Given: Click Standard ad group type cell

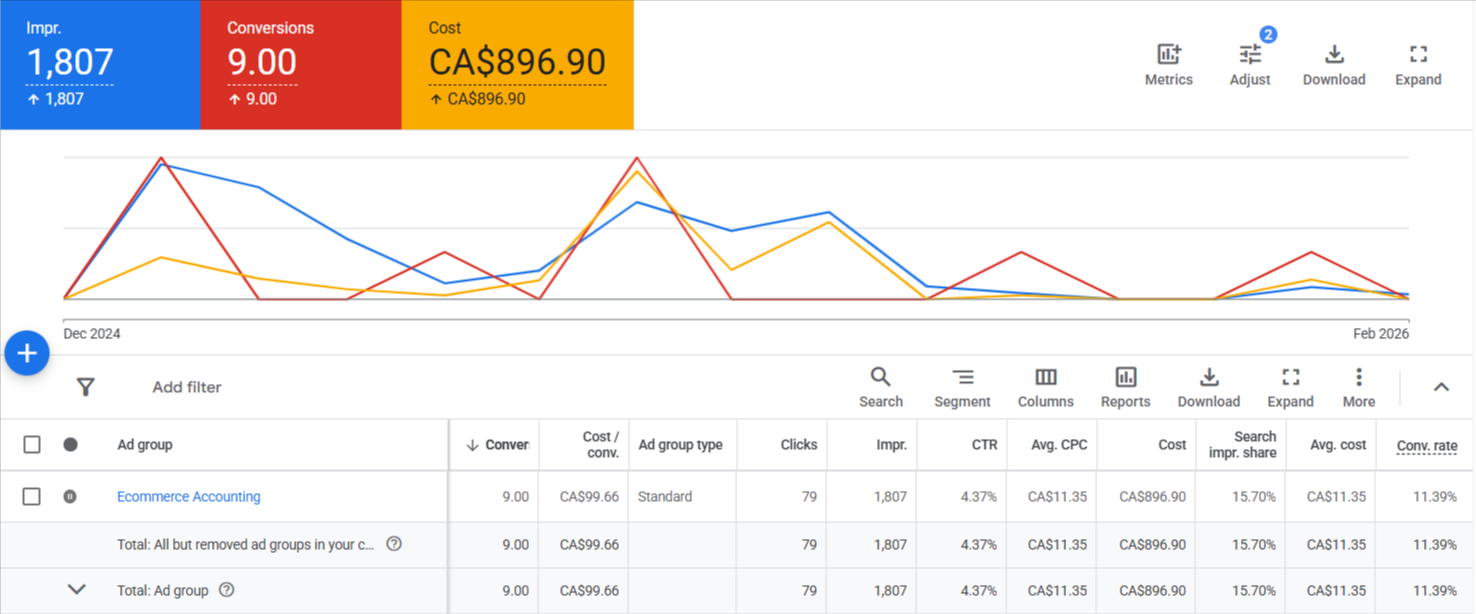Looking at the screenshot, I should [x=665, y=497].
